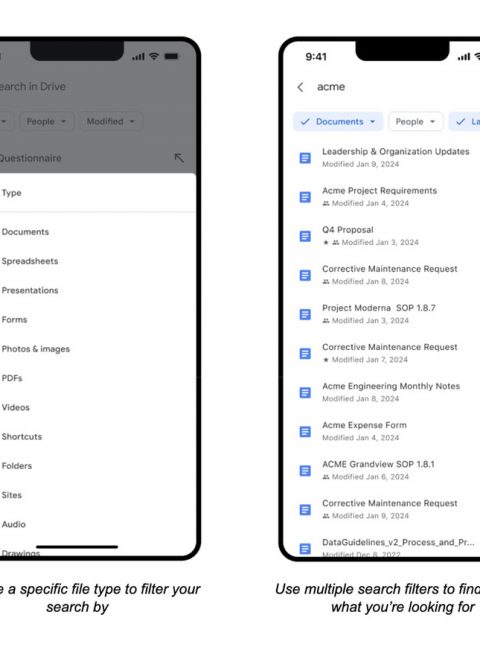
Task: Open the Leadership & Organization Updates doc icon
Action: pyautogui.click(x=305, y=158)
